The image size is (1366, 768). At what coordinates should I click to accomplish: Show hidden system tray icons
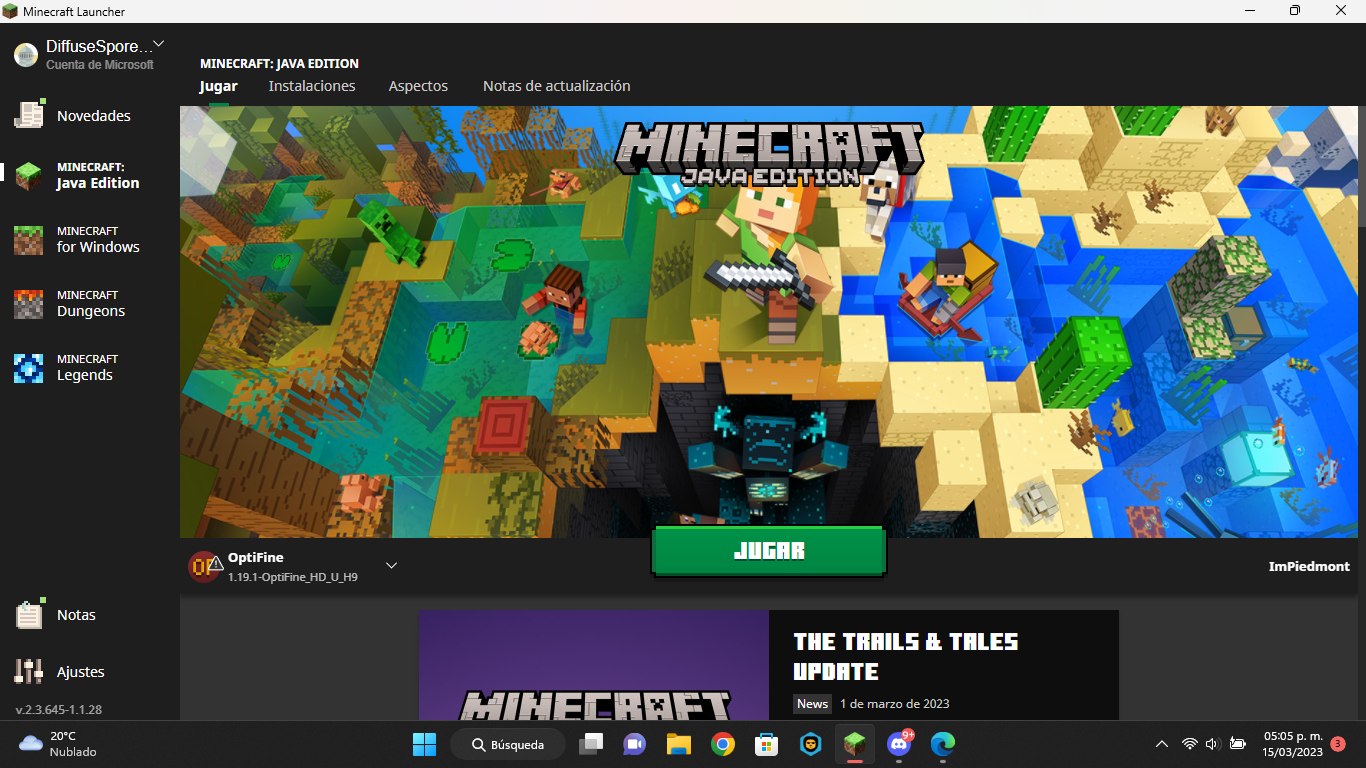pos(1161,744)
